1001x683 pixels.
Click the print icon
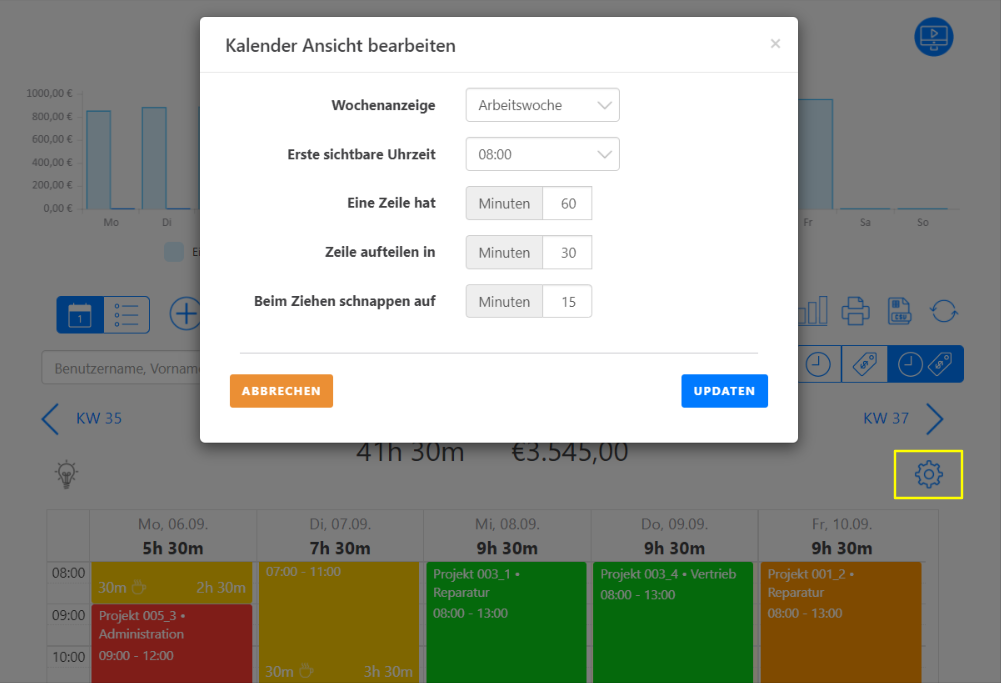856,312
